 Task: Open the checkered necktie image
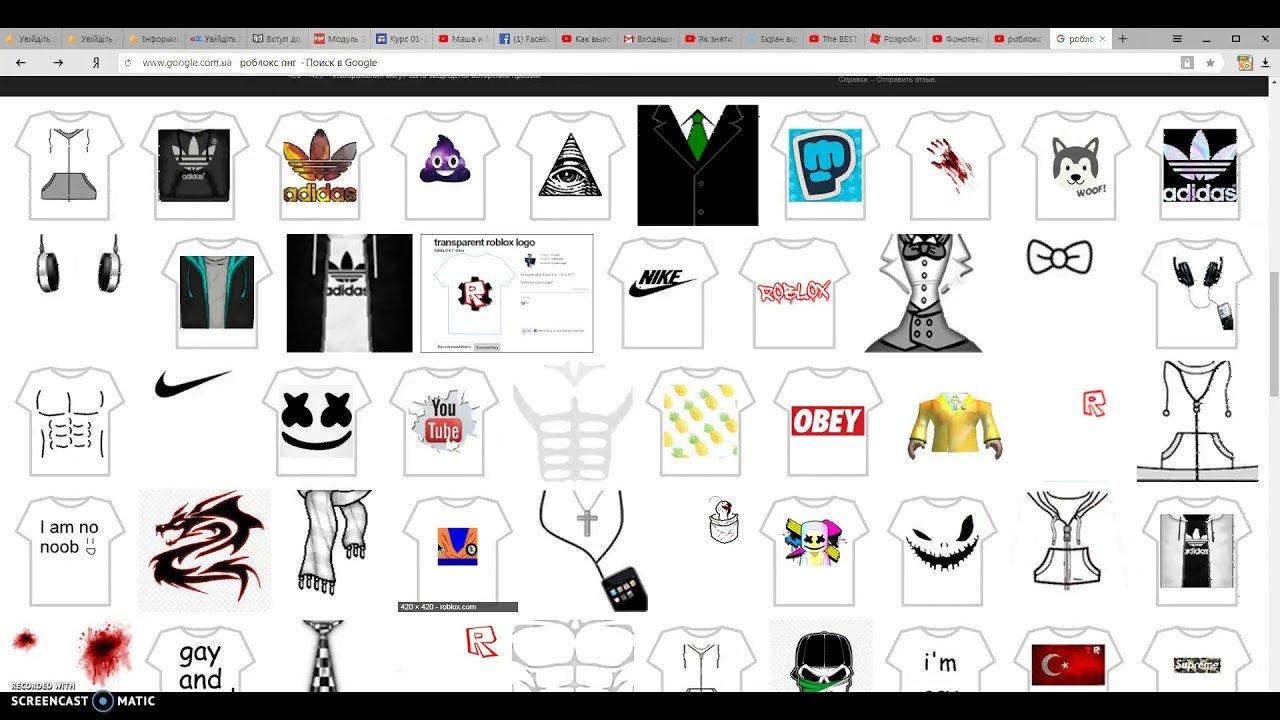tap(322, 656)
